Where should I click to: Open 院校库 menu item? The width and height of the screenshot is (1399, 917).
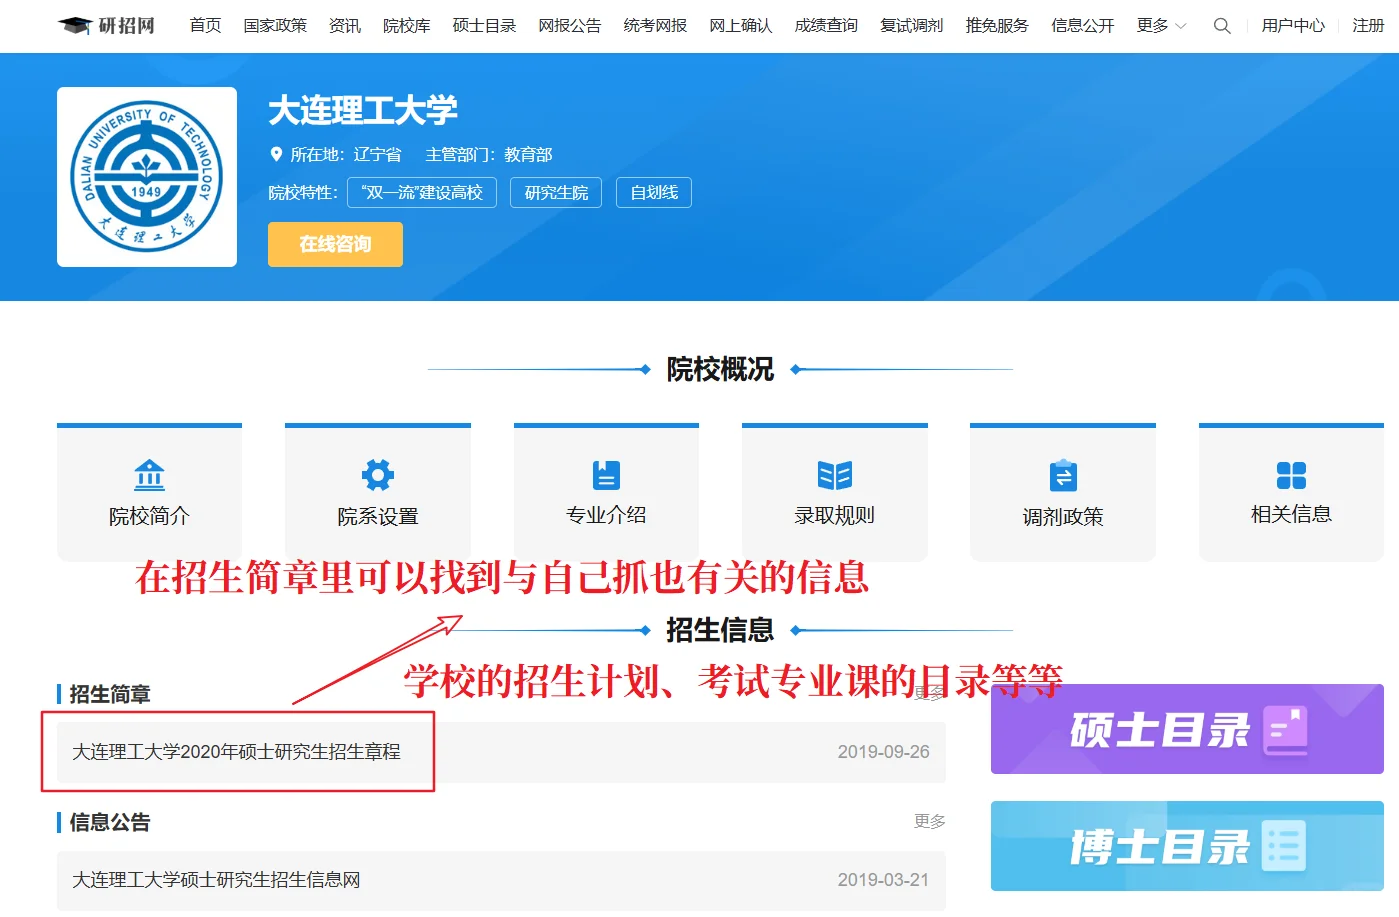(x=406, y=26)
